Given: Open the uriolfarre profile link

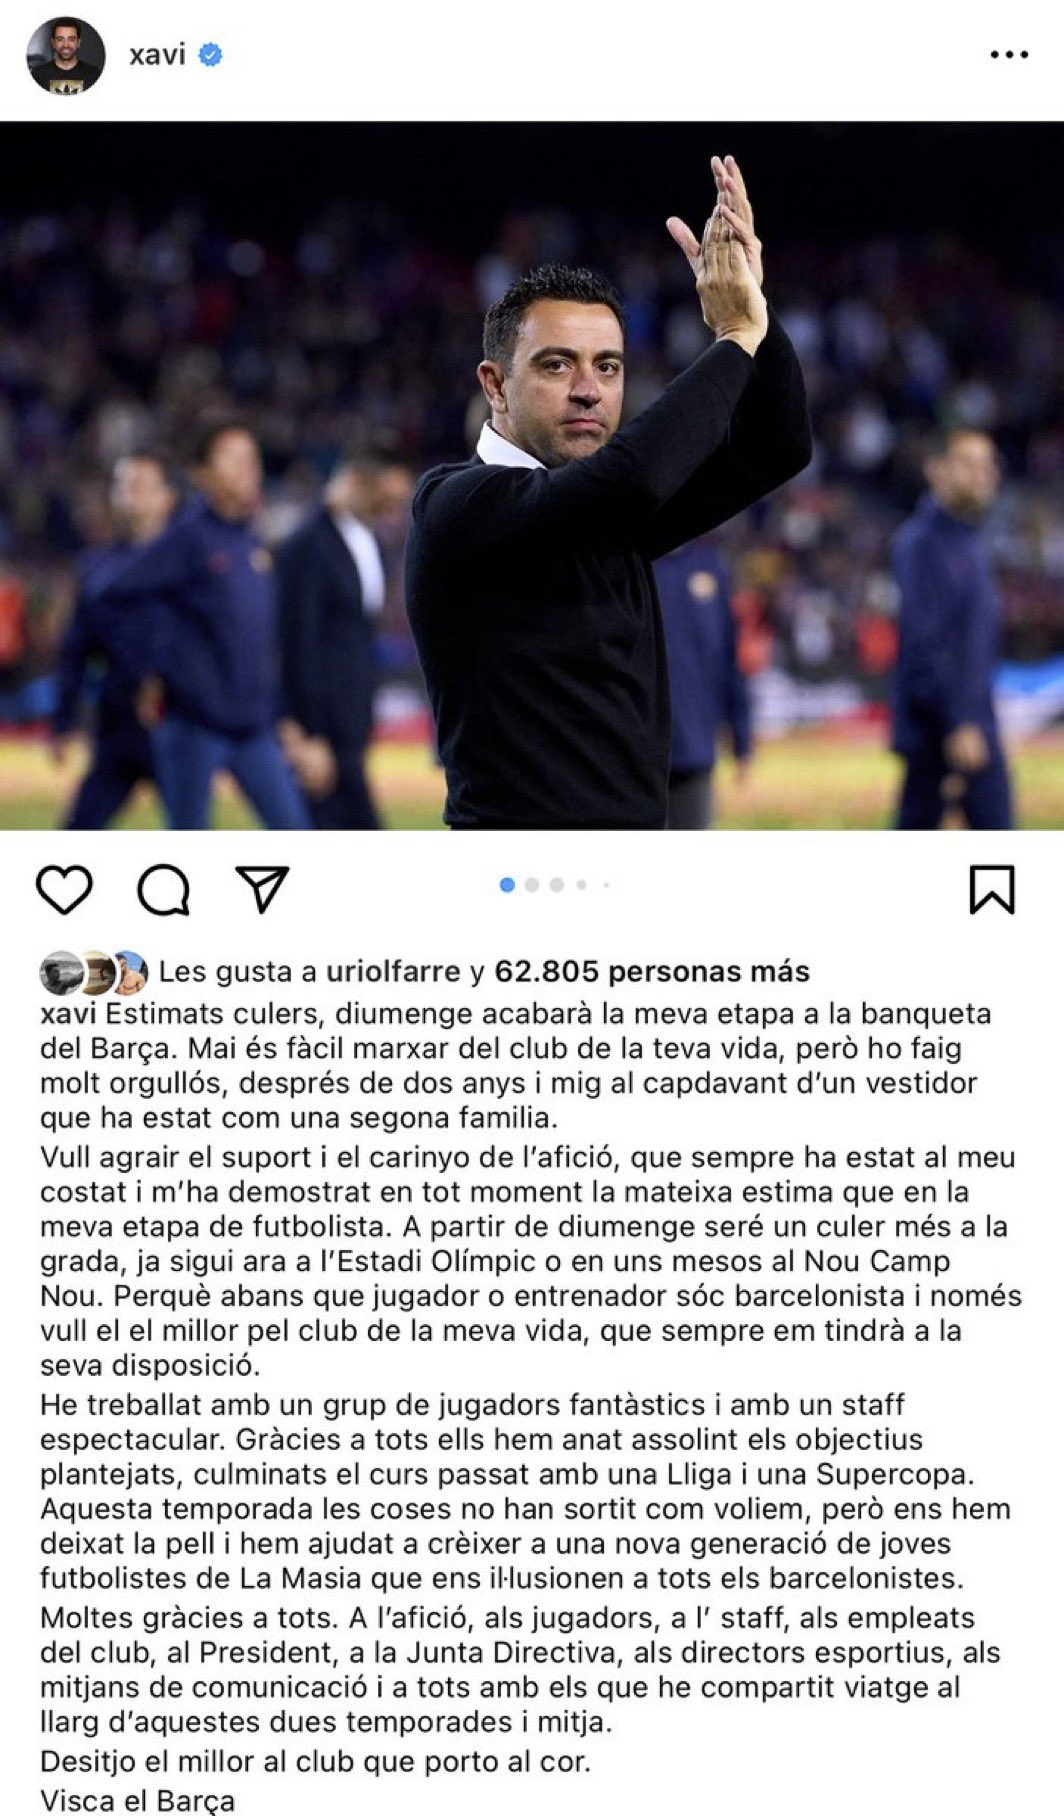Looking at the screenshot, I should click(x=393, y=971).
